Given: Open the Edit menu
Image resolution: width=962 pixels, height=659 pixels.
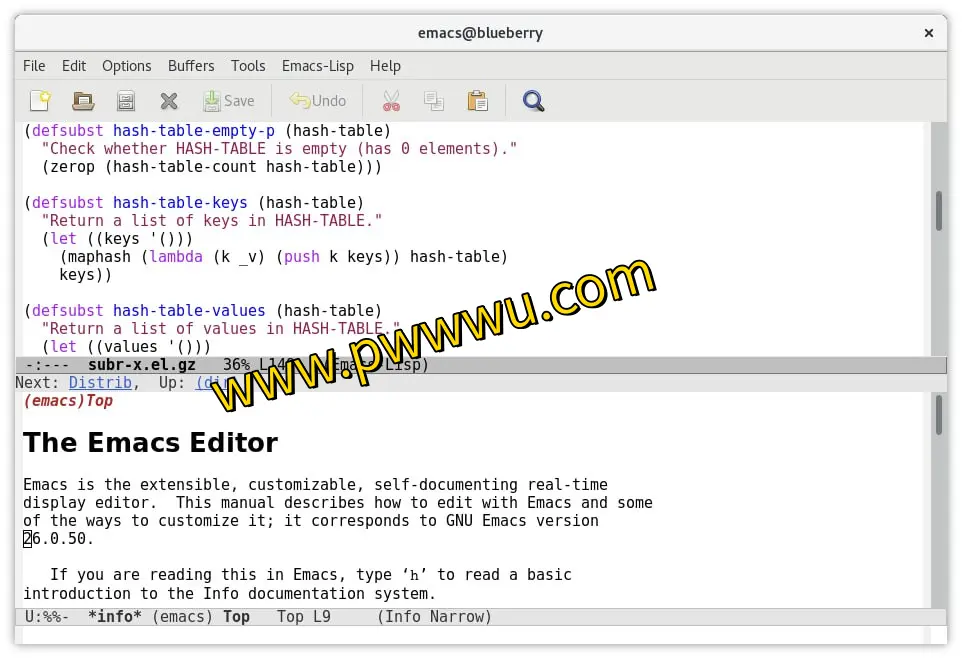Looking at the screenshot, I should coord(73,66).
